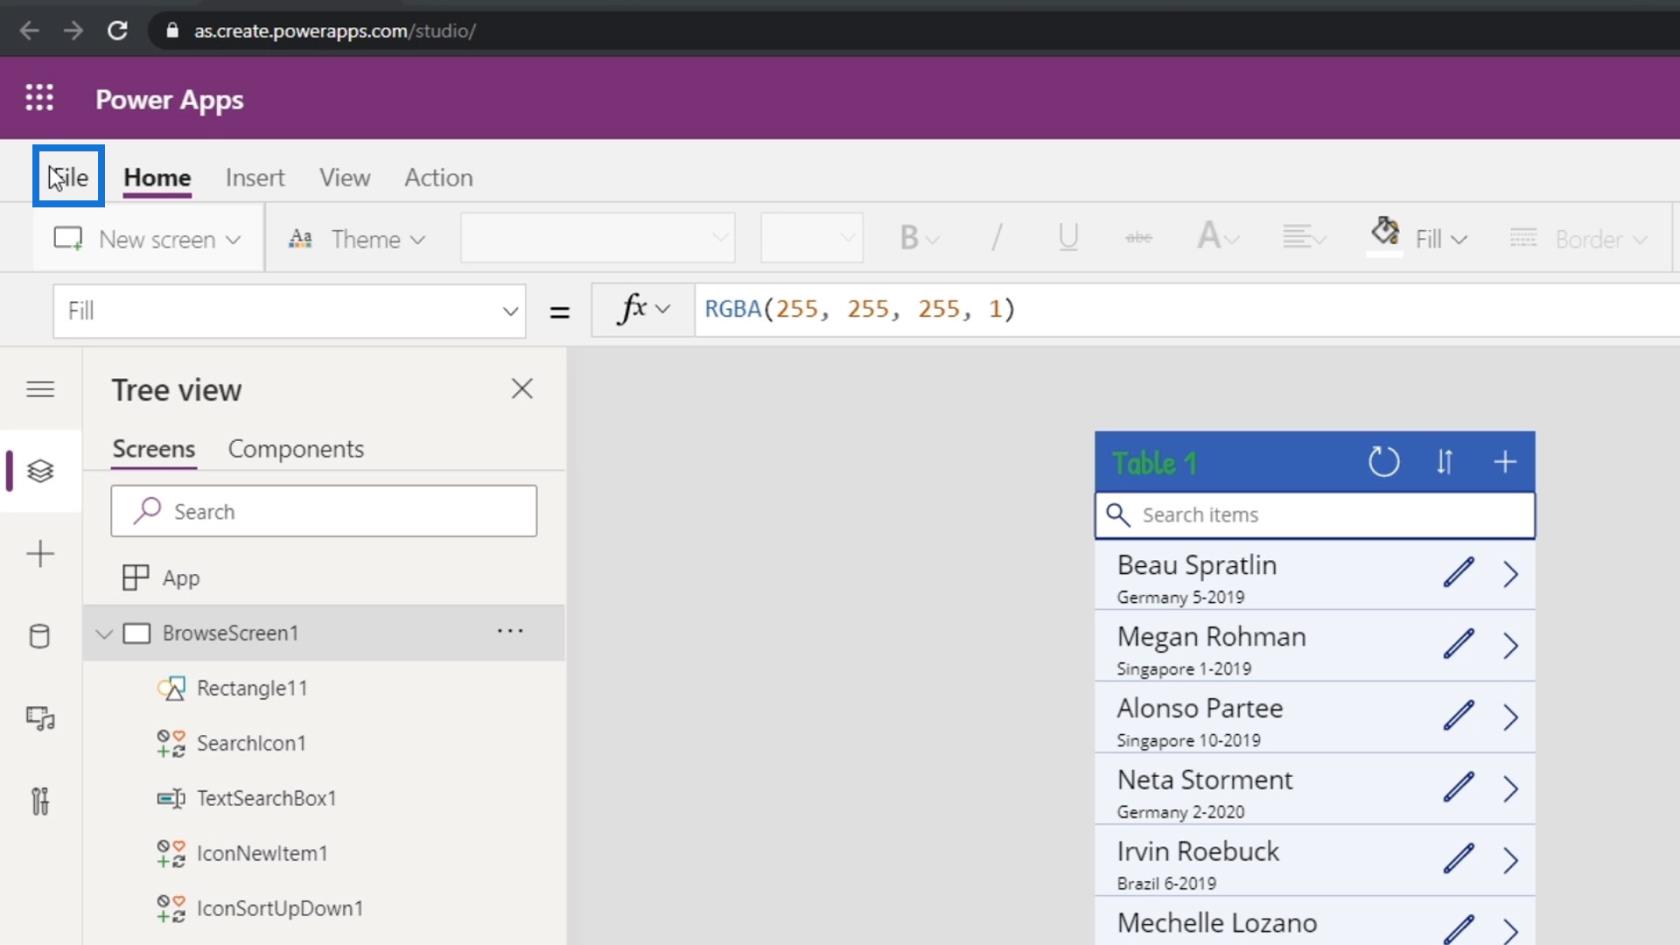Open details arrow for Neta Storment
The height and width of the screenshot is (945, 1680).
1510,789
